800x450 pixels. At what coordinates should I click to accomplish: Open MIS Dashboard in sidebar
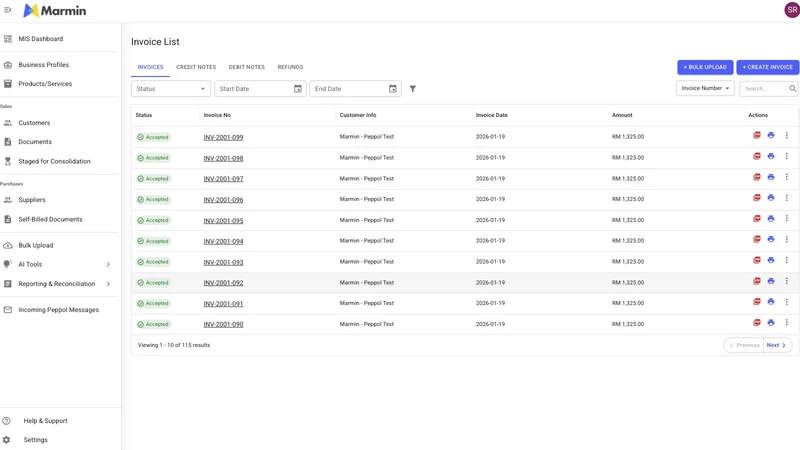coord(41,39)
